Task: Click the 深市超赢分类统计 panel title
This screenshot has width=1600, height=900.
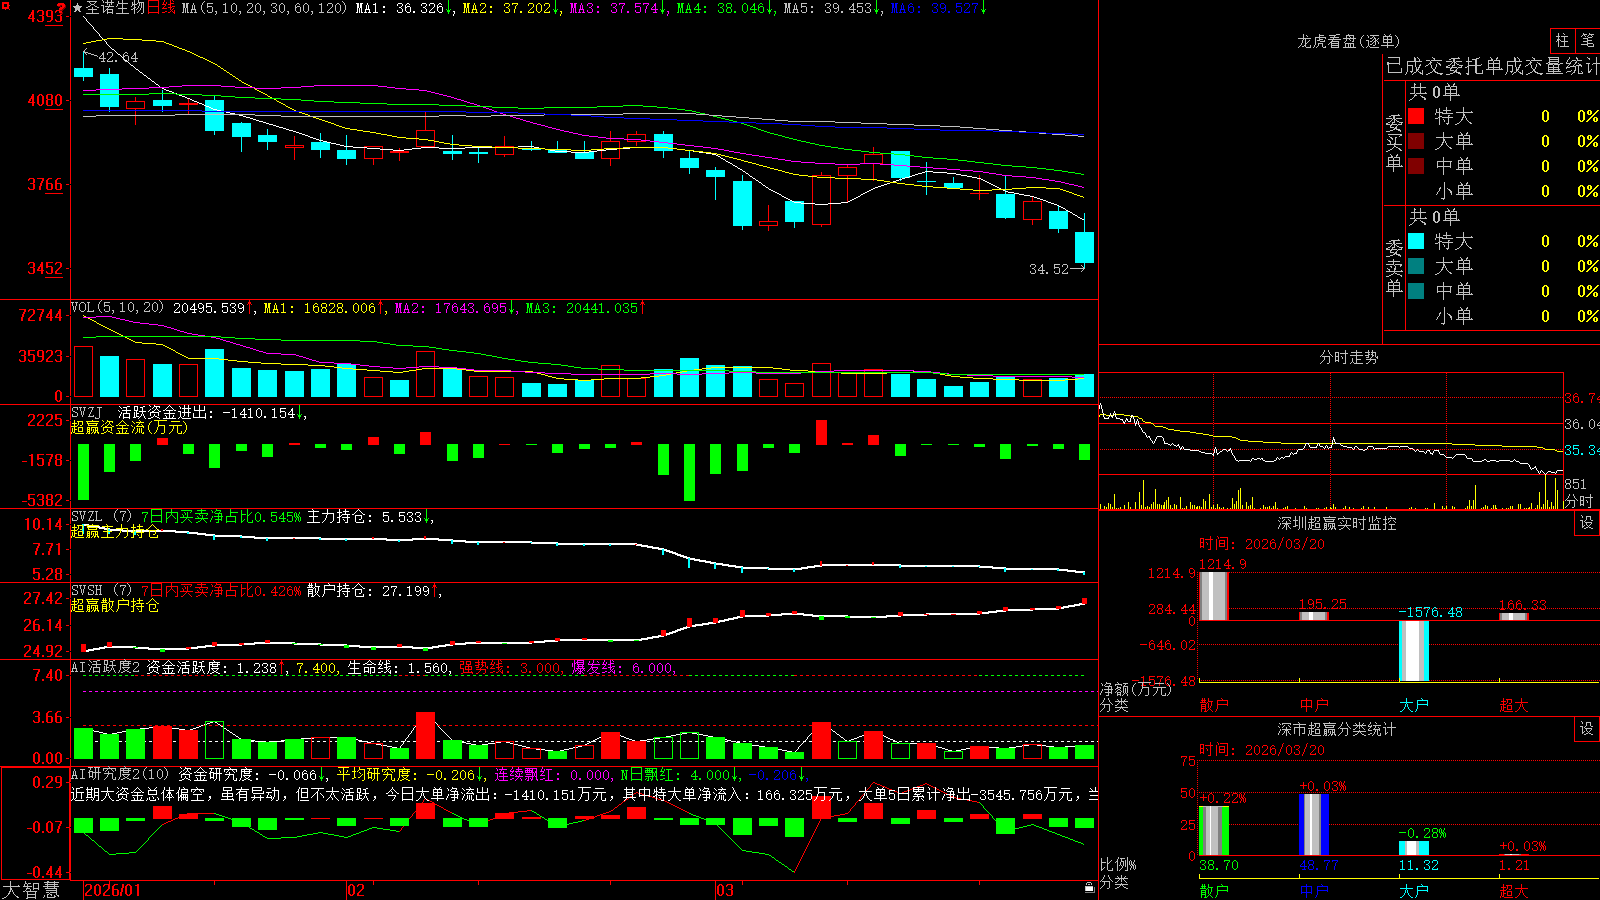Action: pyautogui.click(x=1336, y=729)
